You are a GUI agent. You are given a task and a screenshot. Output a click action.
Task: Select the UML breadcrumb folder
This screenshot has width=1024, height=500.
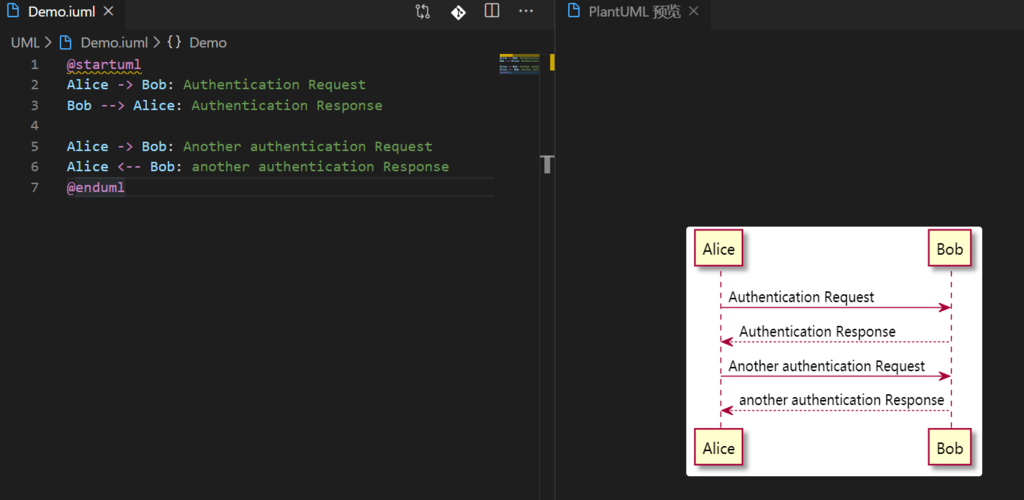[x=25, y=43]
